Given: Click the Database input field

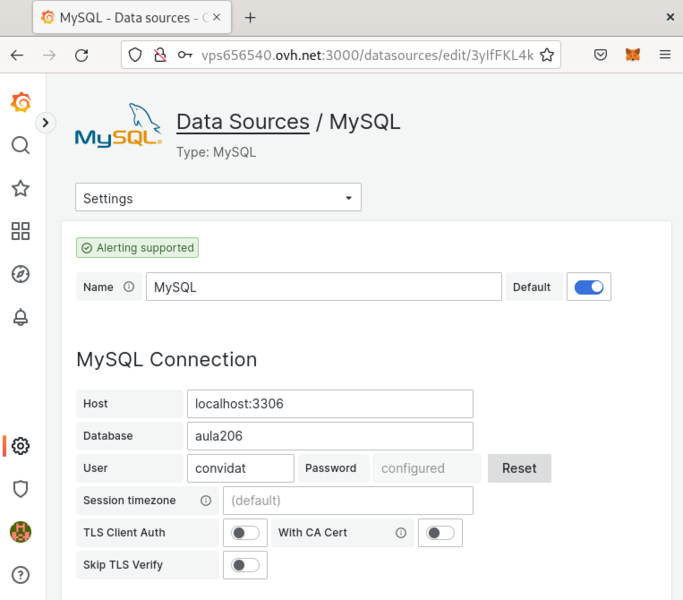Looking at the screenshot, I should (330, 436).
